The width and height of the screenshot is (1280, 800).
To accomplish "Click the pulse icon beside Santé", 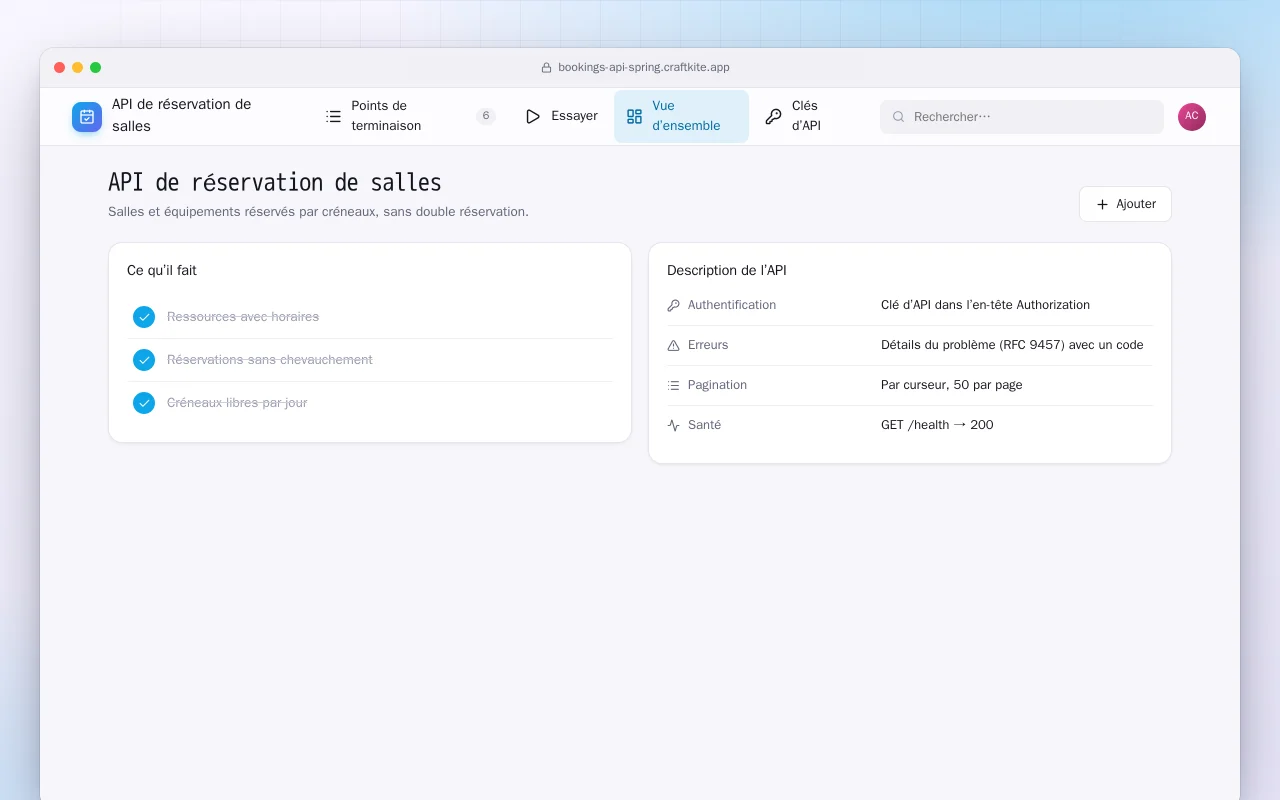I will coord(673,425).
